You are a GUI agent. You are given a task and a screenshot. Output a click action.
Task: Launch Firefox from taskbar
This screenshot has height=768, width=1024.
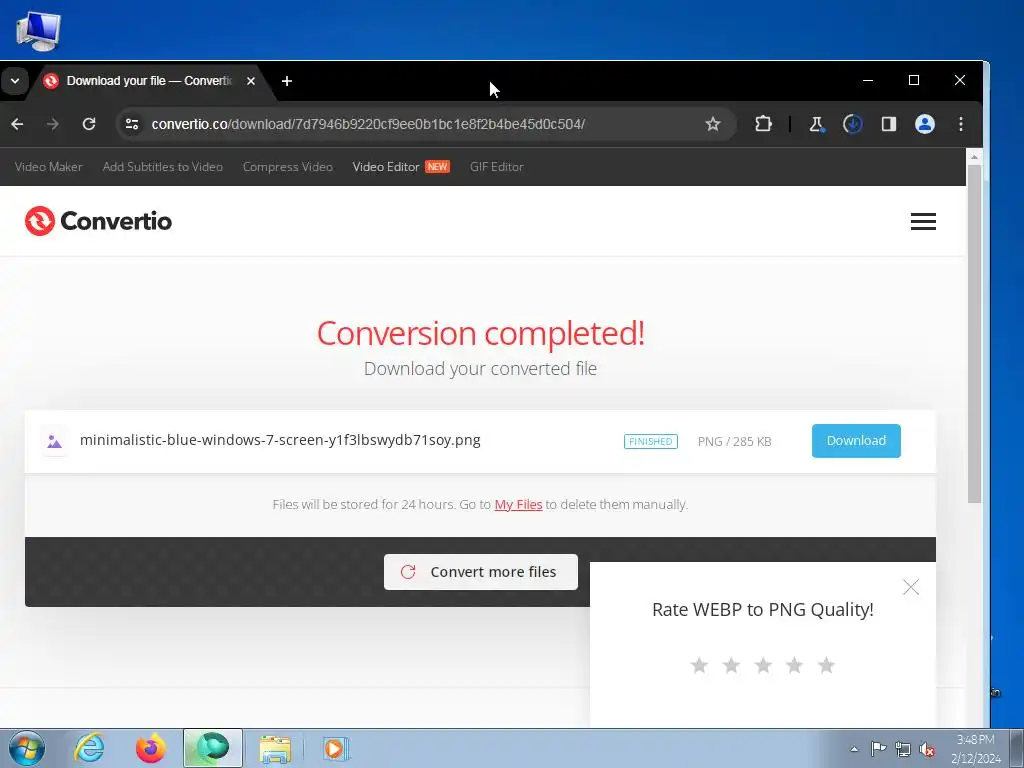click(x=150, y=748)
